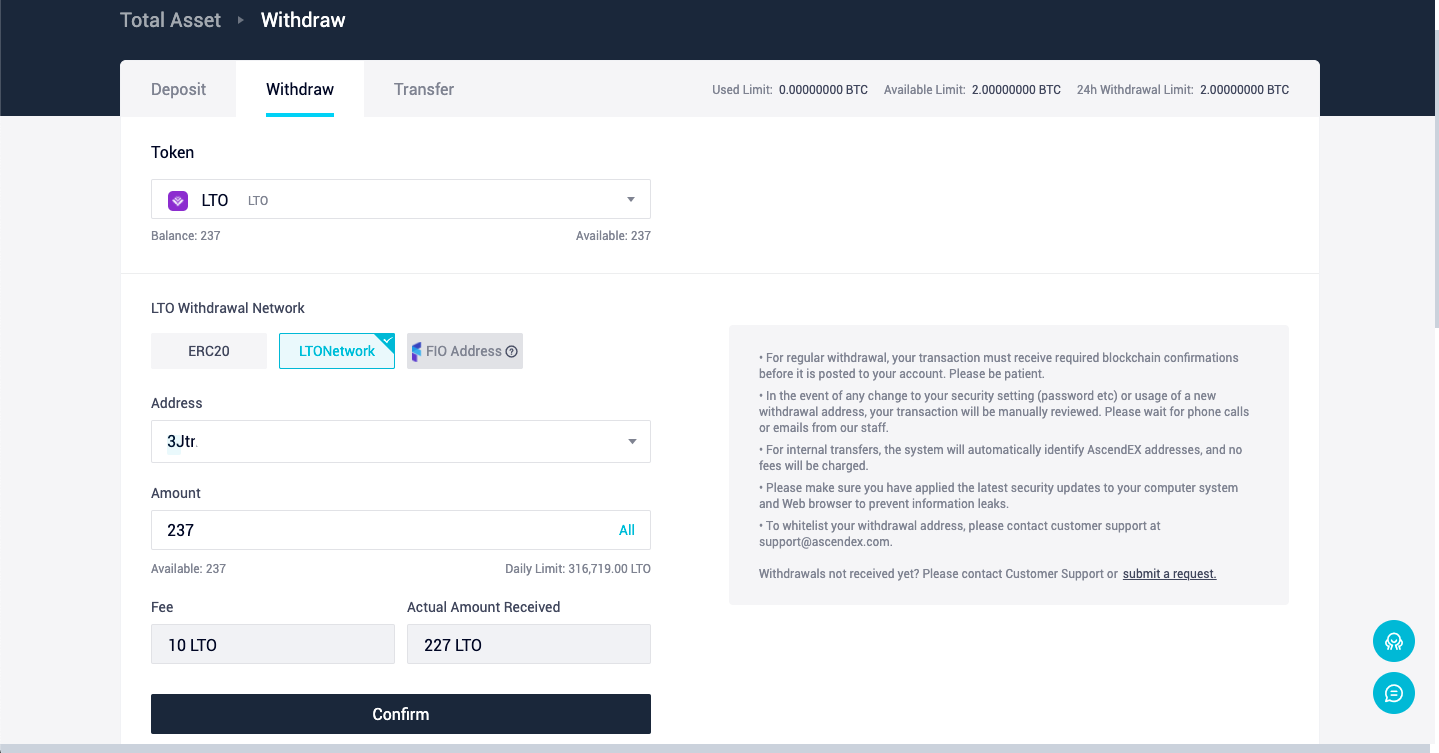
Task: Click the Balance: 237 text
Action: pyautogui.click(x=186, y=236)
